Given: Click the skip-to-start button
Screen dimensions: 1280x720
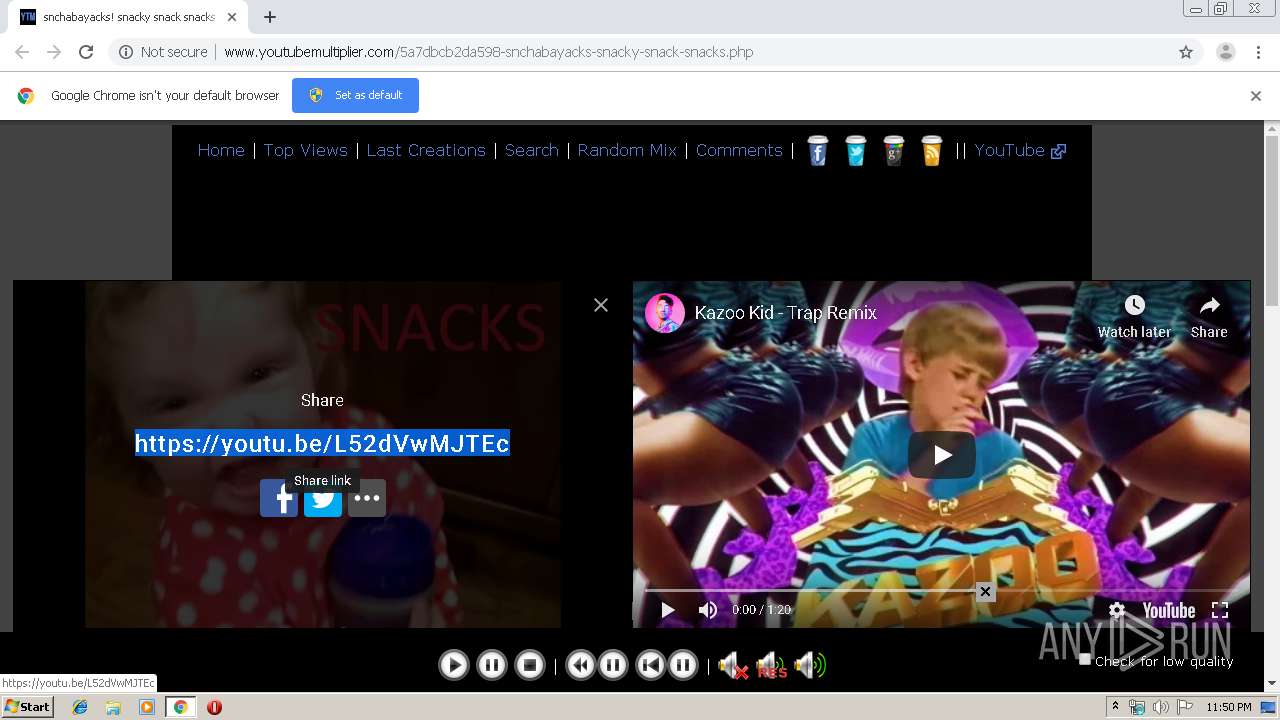Looking at the screenshot, I should 651,665.
